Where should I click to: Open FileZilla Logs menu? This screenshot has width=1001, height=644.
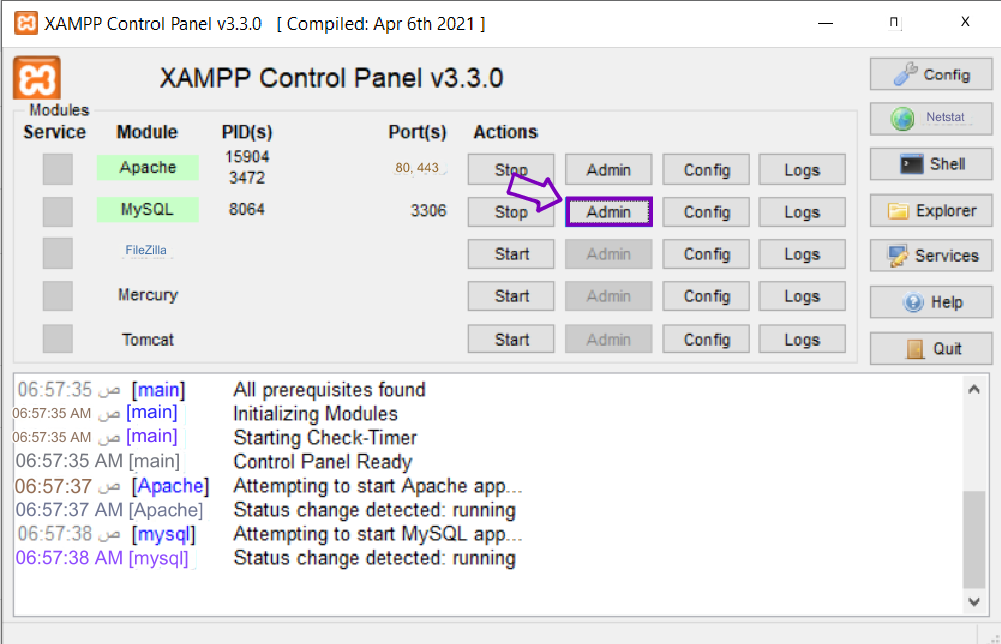pos(802,254)
